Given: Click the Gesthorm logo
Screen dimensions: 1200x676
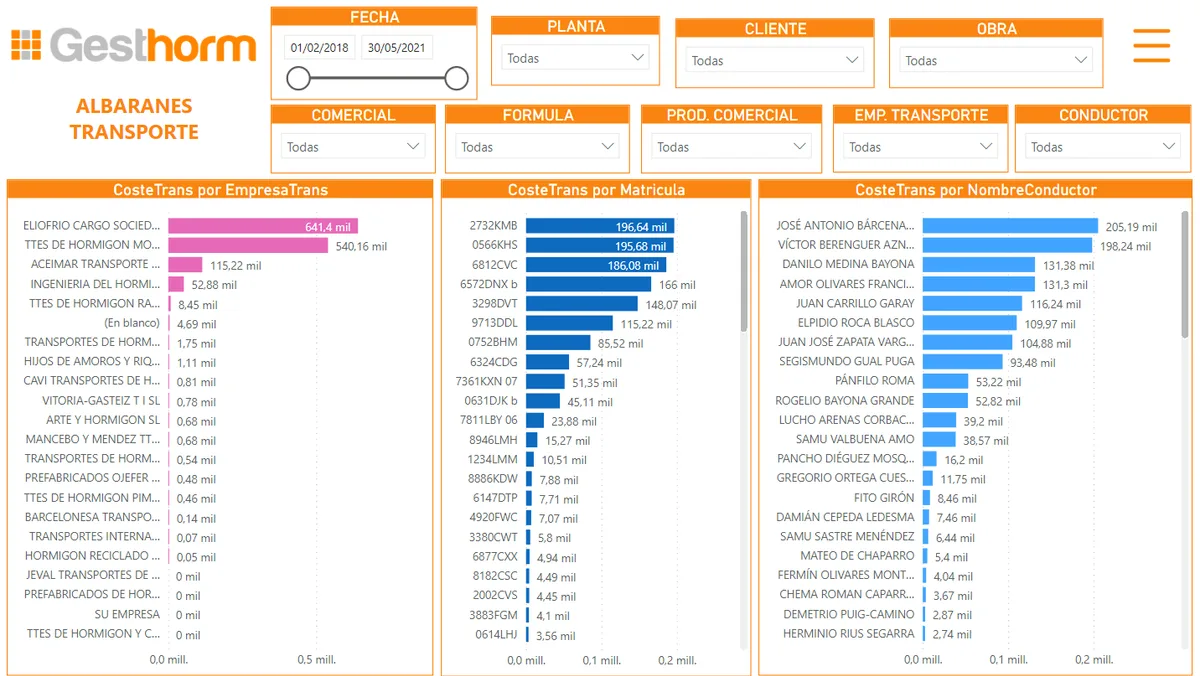Looking at the screenshot, I should [x=133, y=45].
